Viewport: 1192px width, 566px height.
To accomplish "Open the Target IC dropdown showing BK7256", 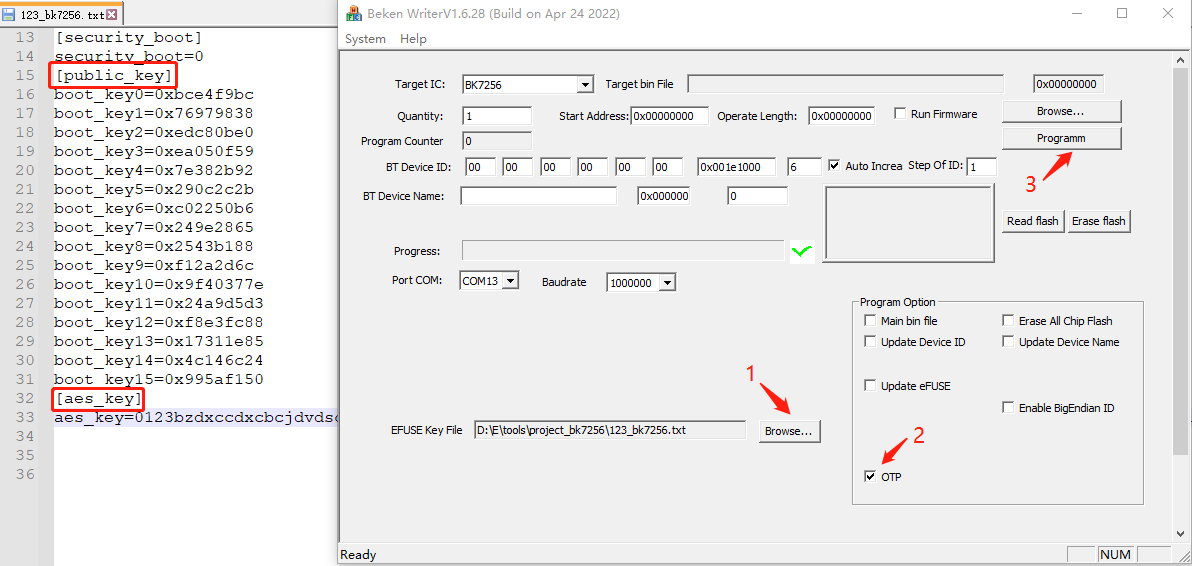I will [x=584, y=85].
